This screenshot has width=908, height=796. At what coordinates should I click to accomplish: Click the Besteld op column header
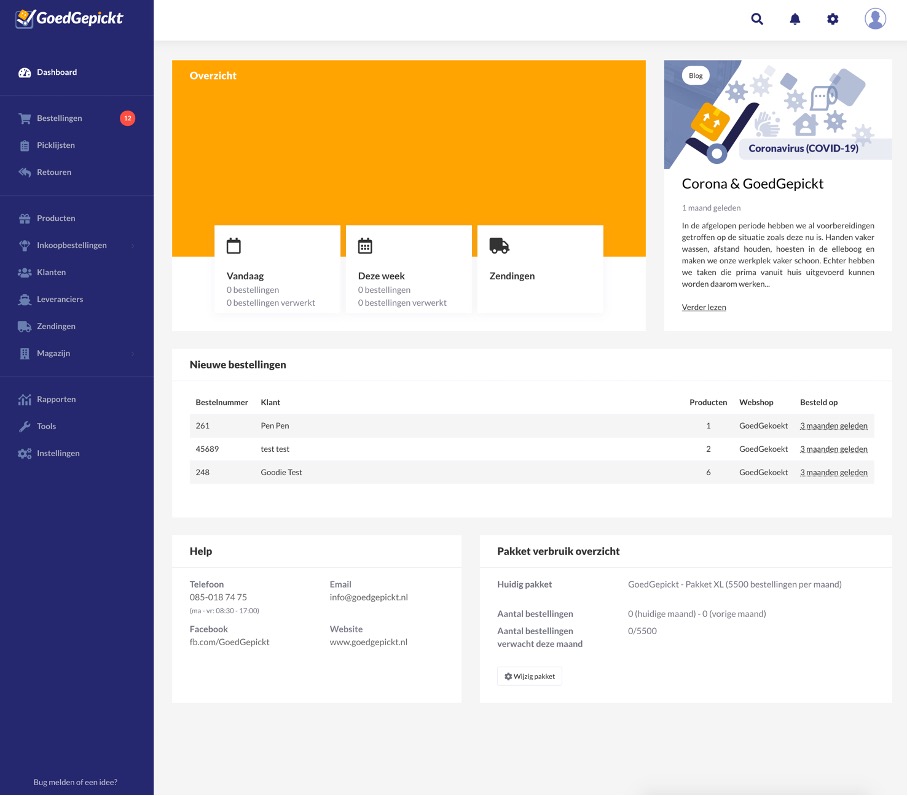coord(818,402)
